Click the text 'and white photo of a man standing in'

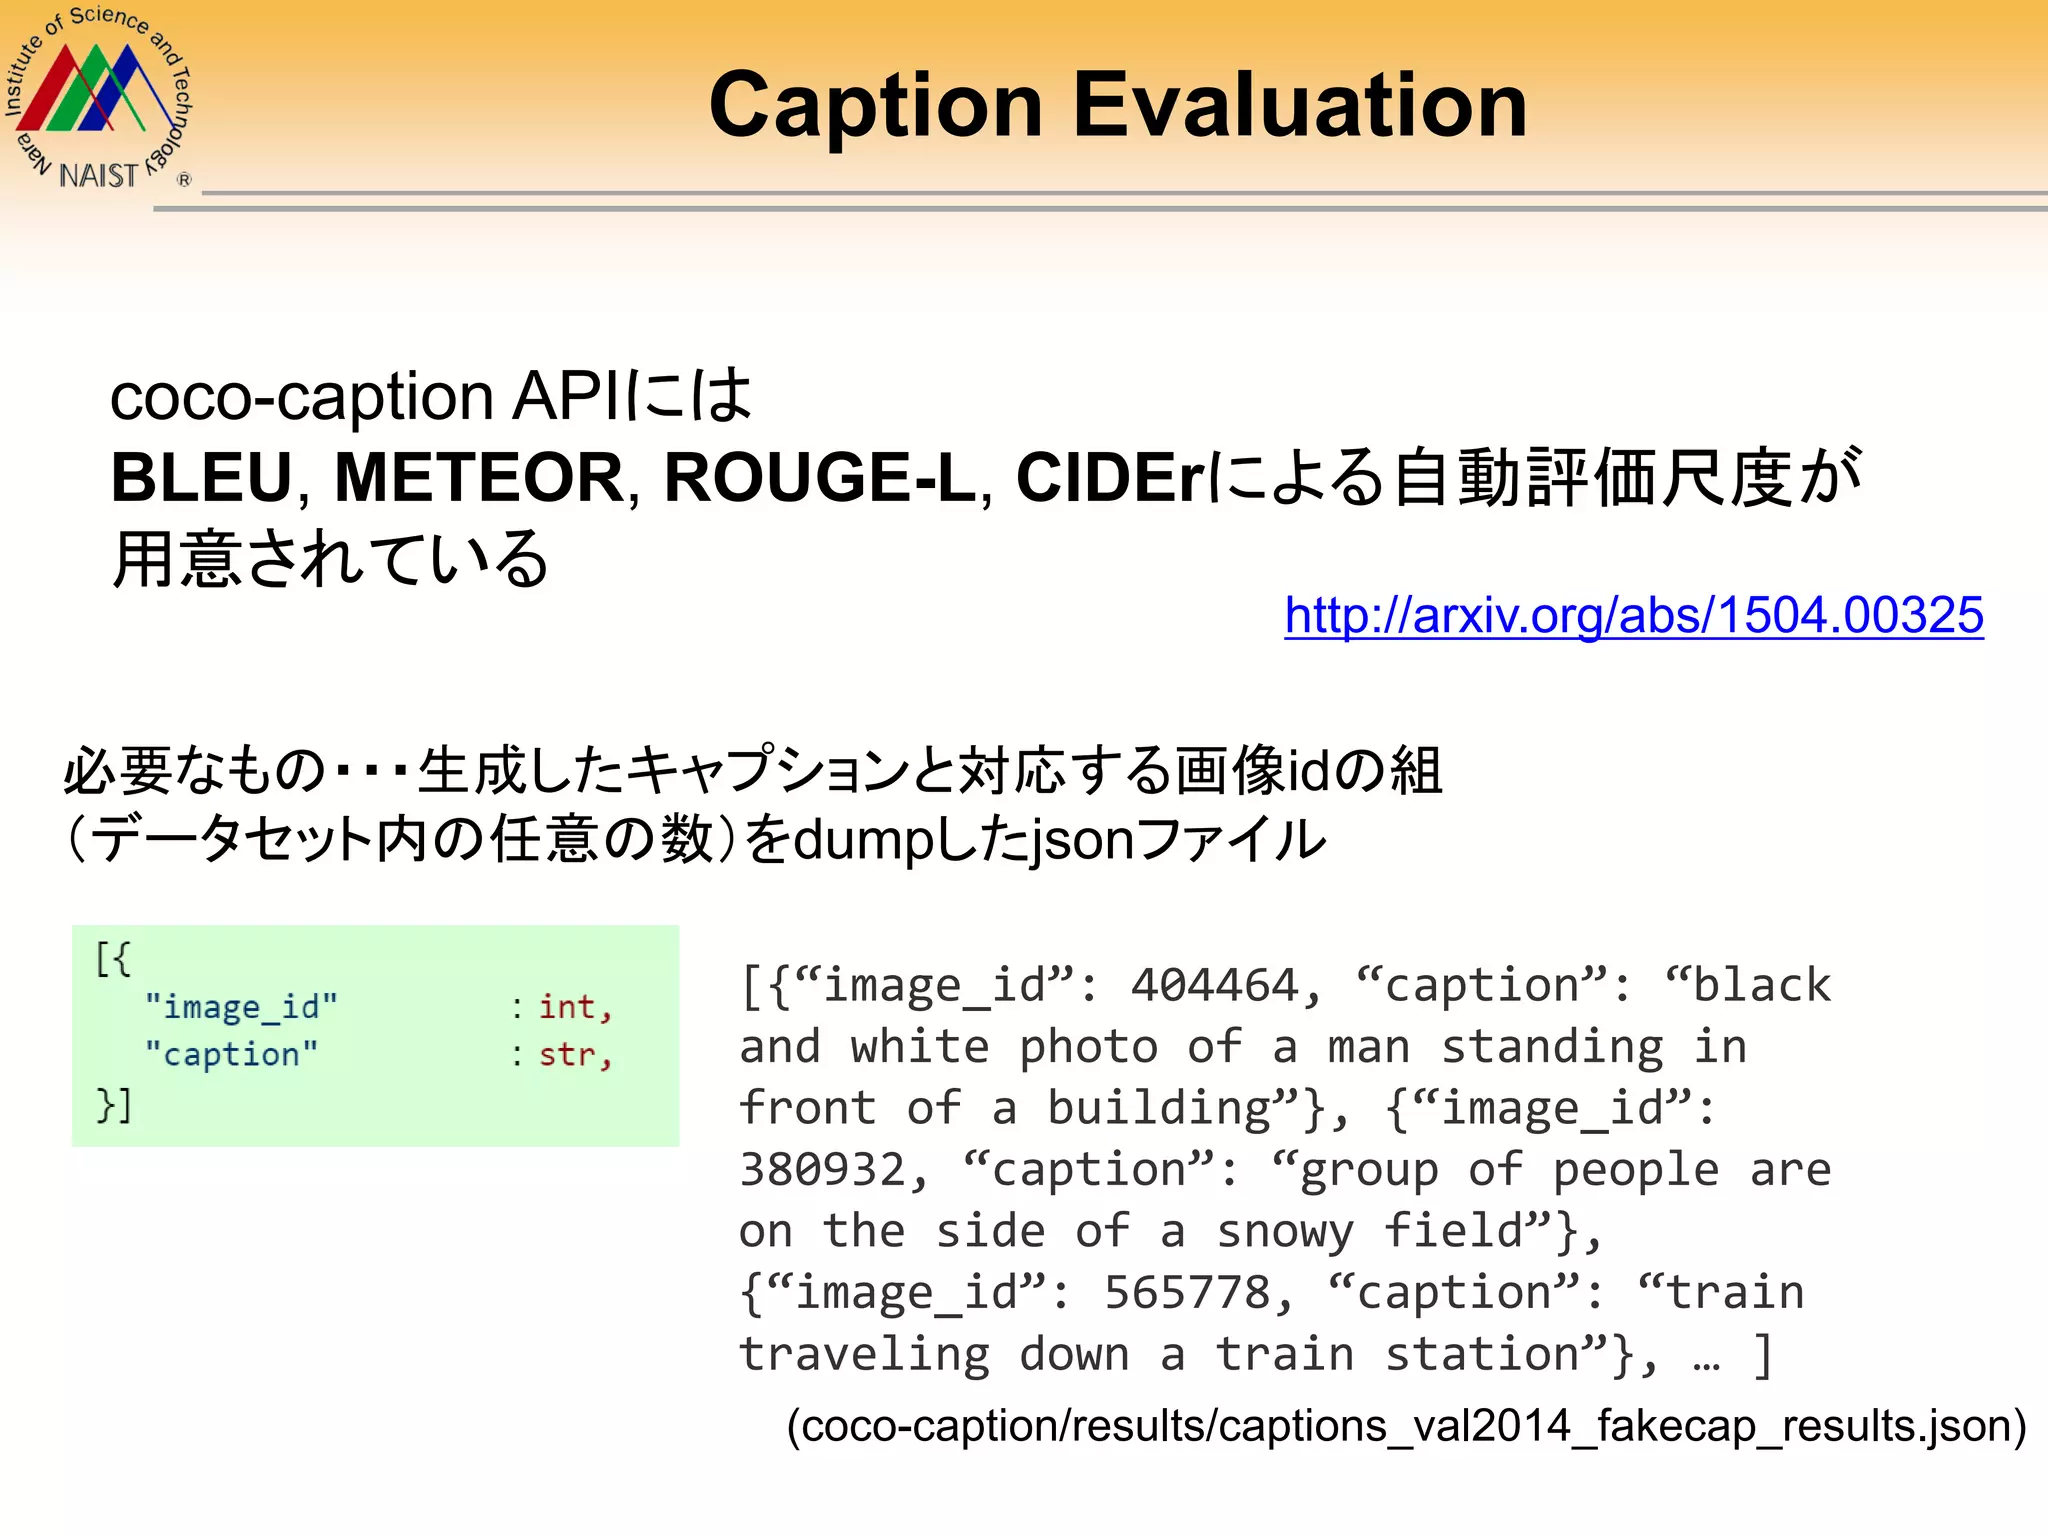1243,1047
